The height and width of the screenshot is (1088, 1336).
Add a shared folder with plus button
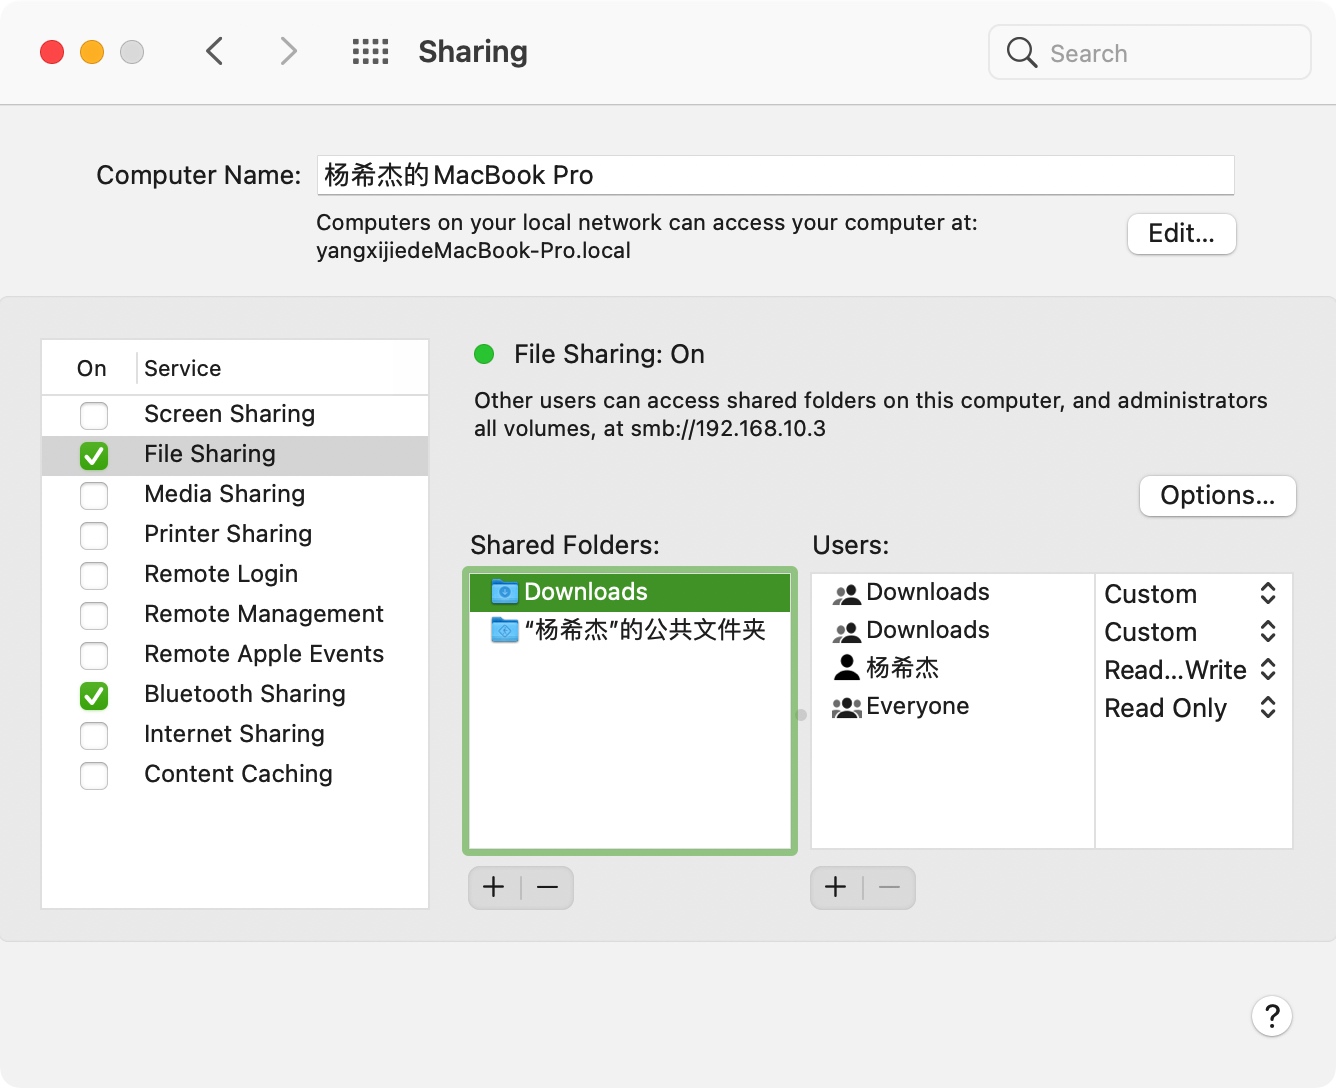coord(494,887)
